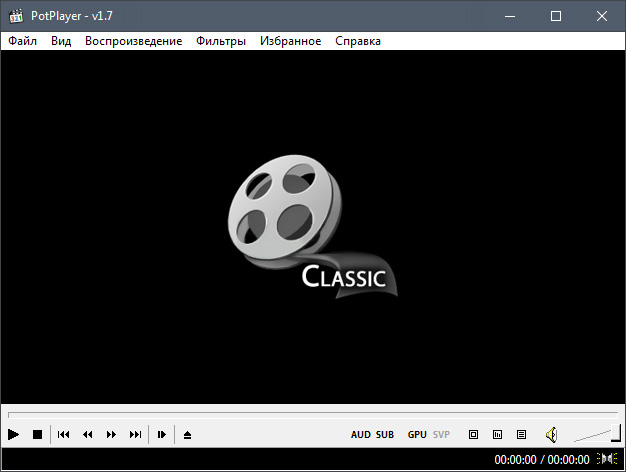Open the AUD audio track selector
The image size is (626, 472).
361,434
